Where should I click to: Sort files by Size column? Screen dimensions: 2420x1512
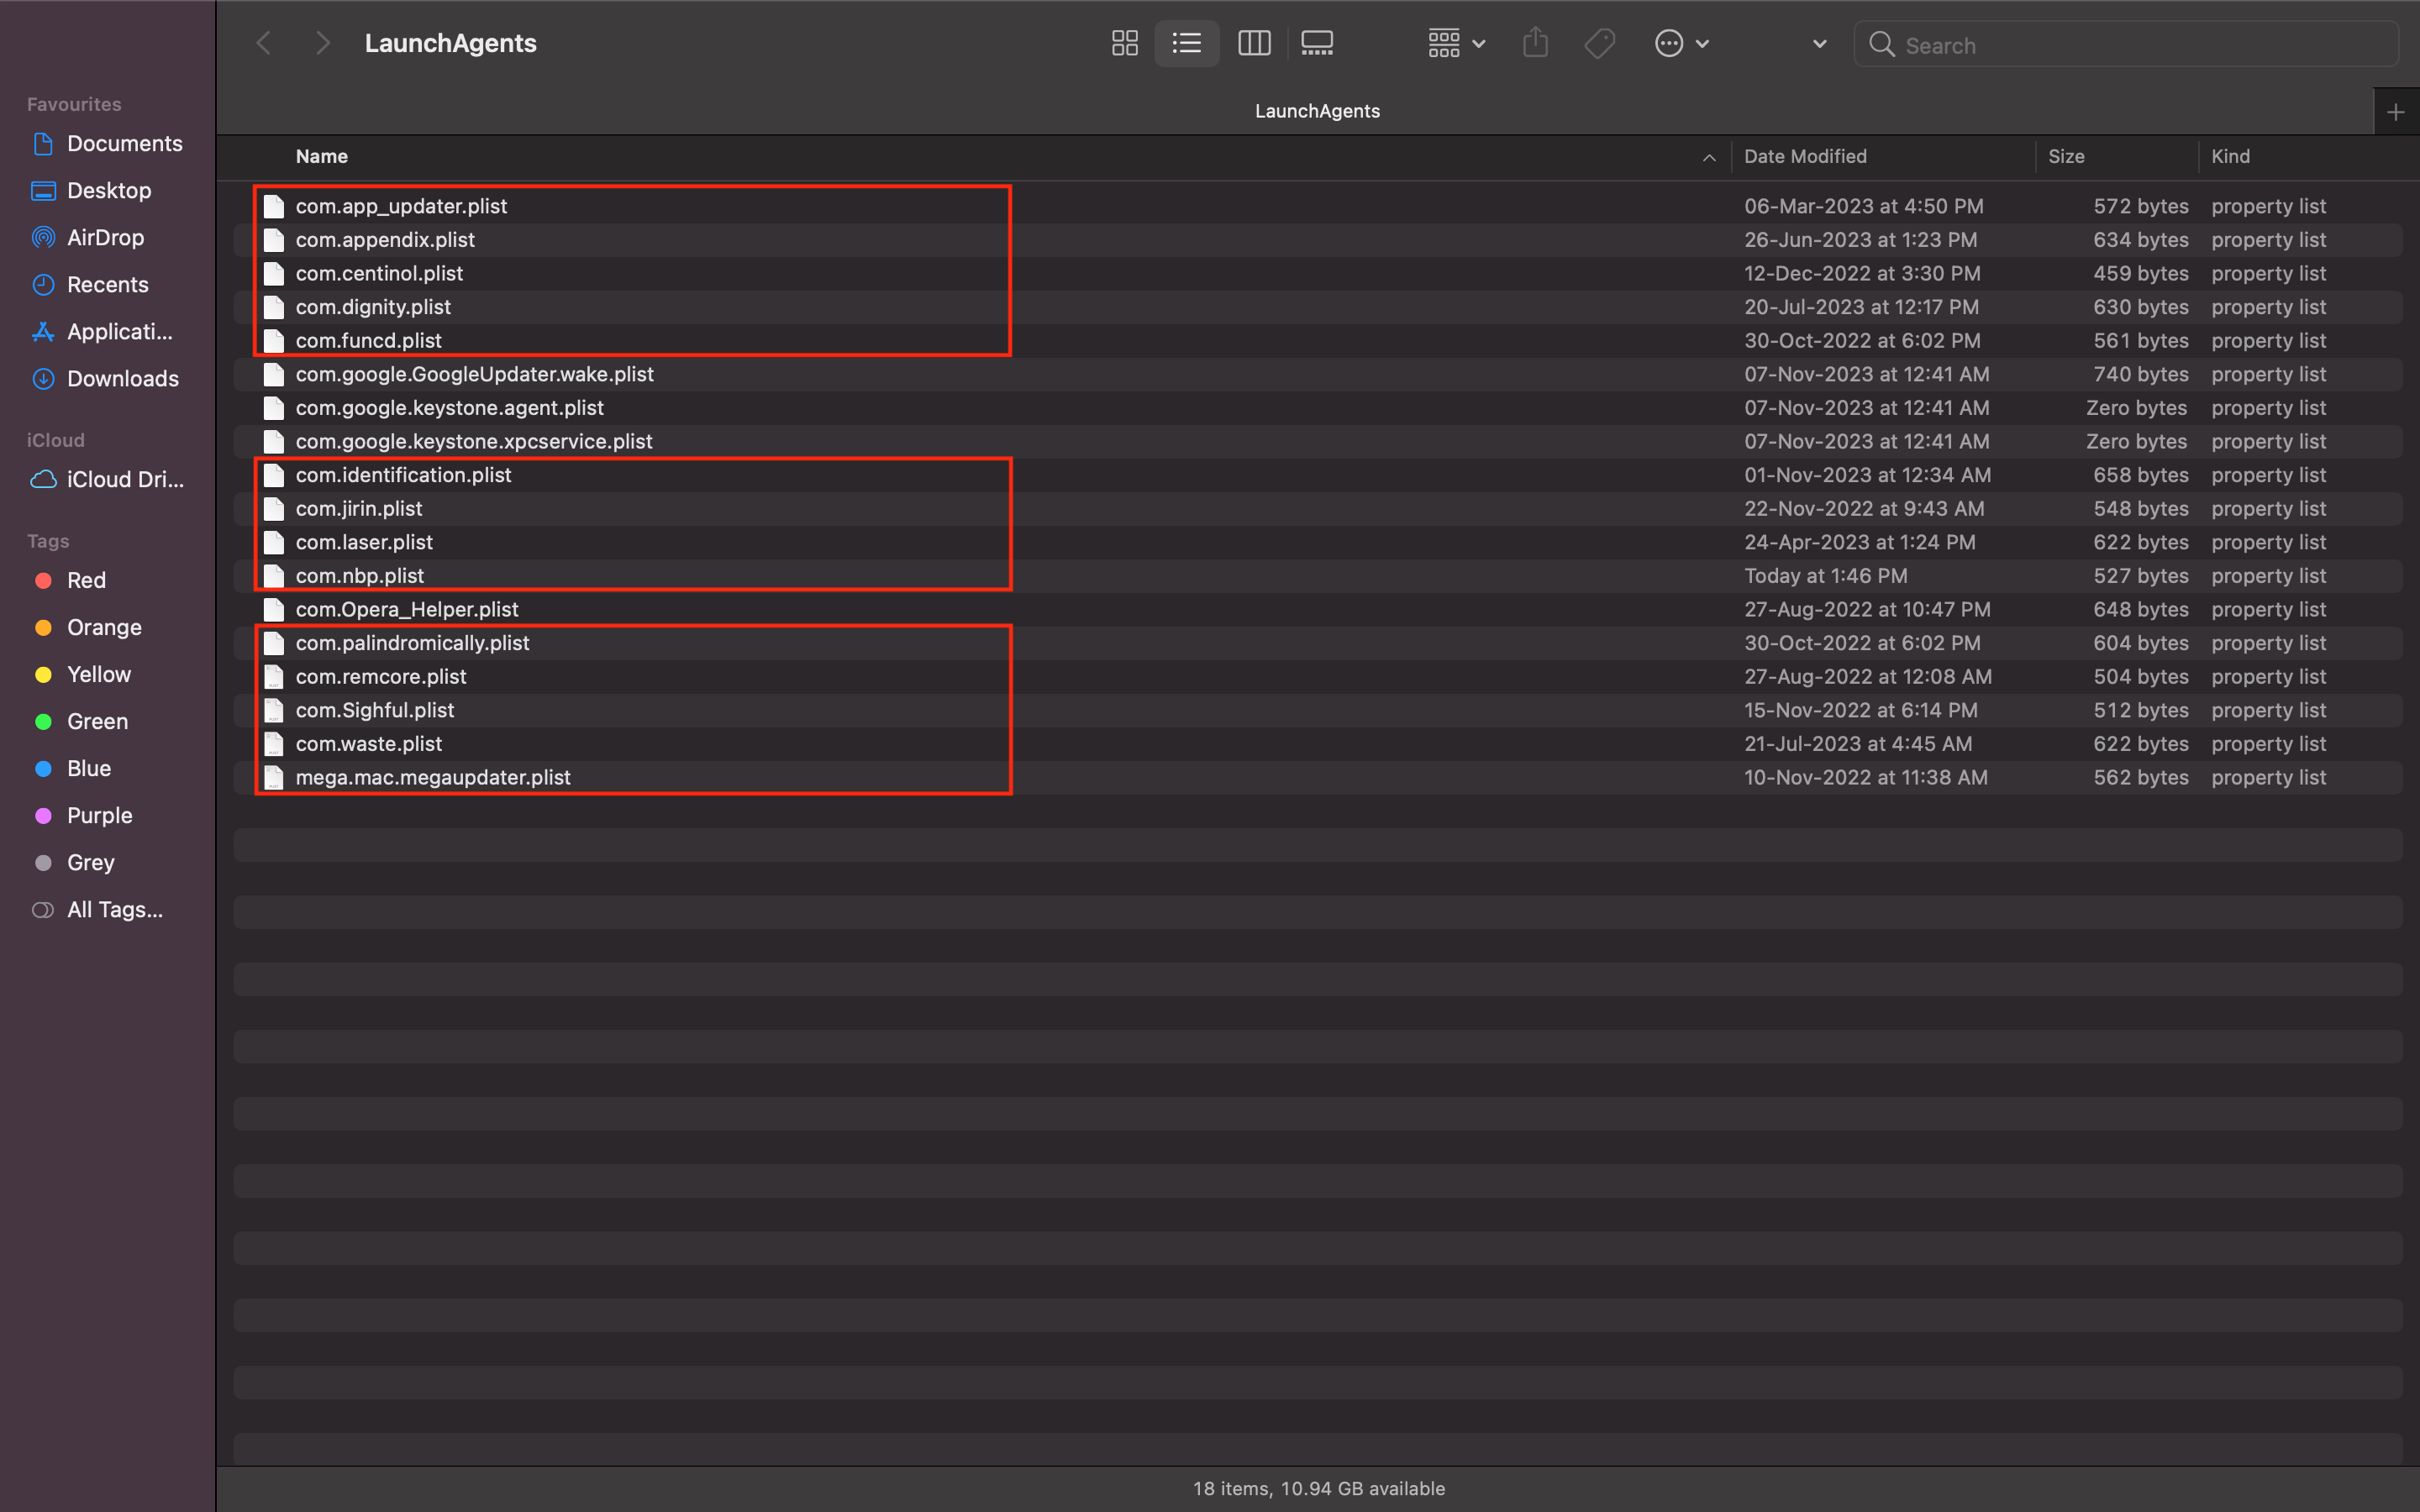[x=2066, y=156]
